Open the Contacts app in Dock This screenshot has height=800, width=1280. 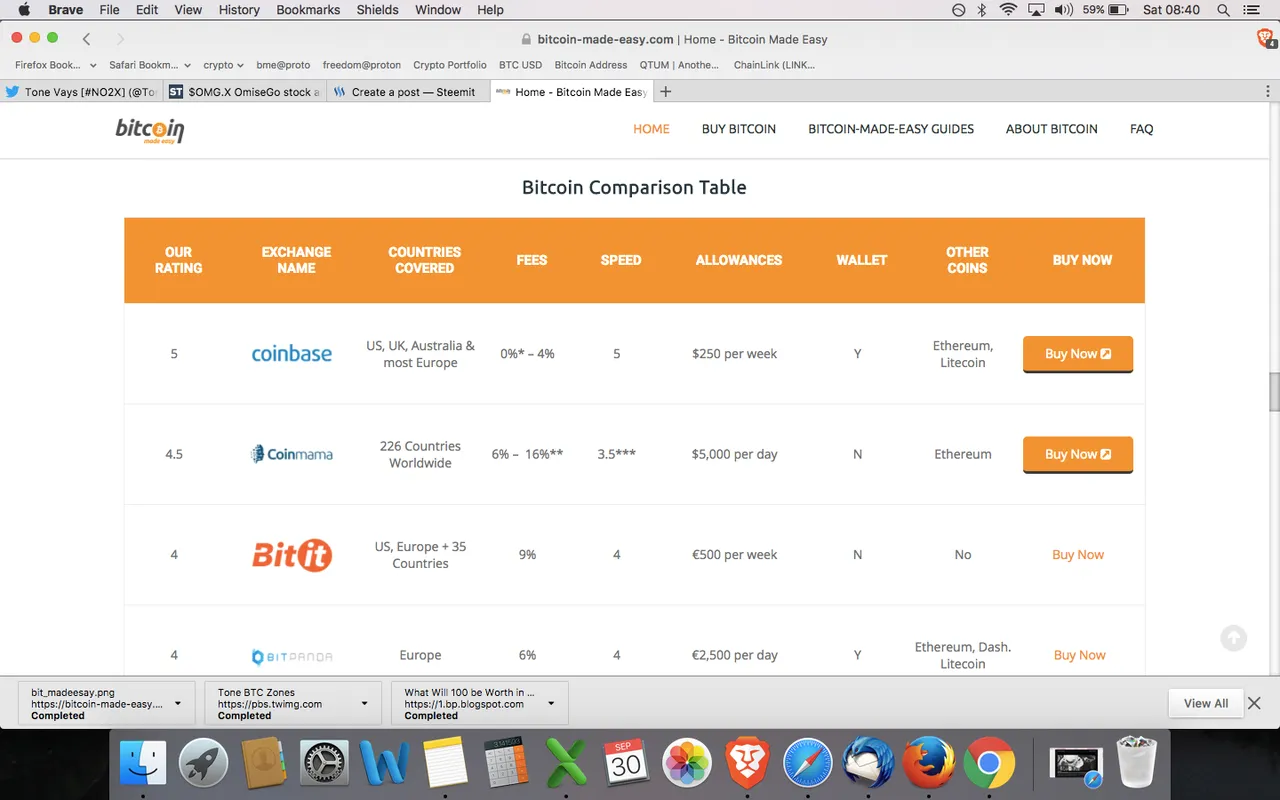click(264, 764)
